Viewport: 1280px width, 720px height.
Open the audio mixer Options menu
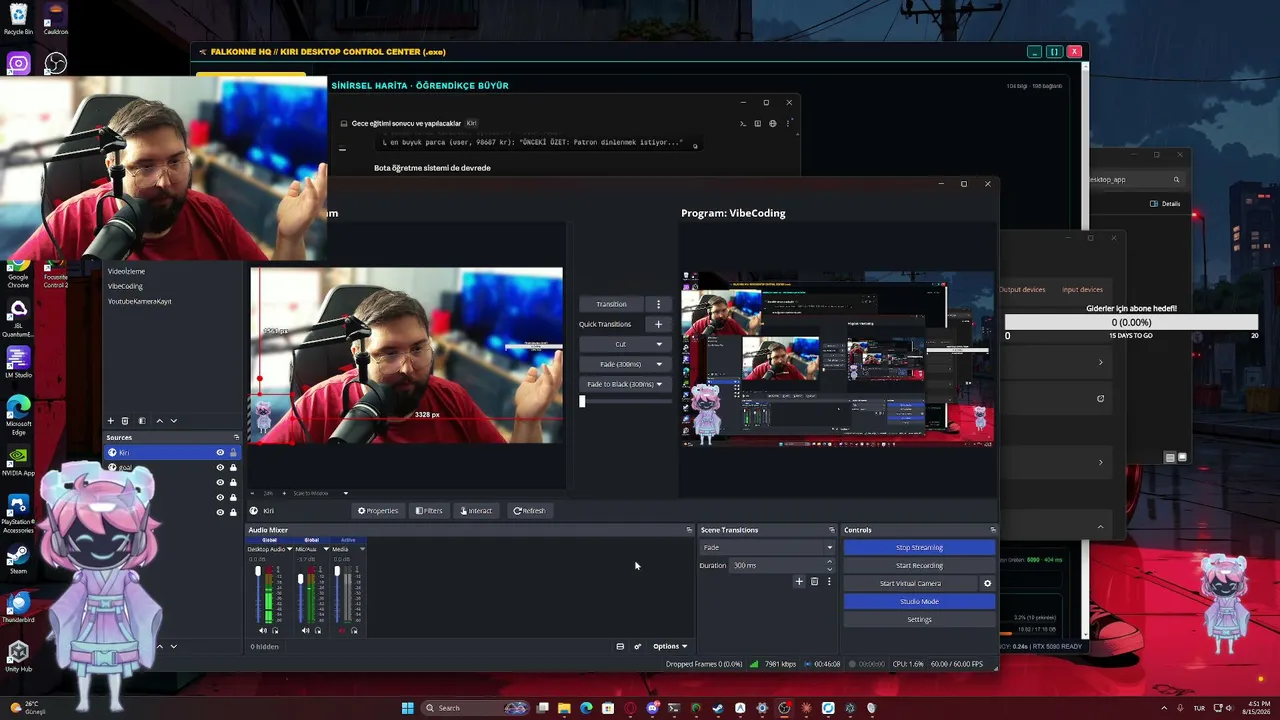coord(670,646)
